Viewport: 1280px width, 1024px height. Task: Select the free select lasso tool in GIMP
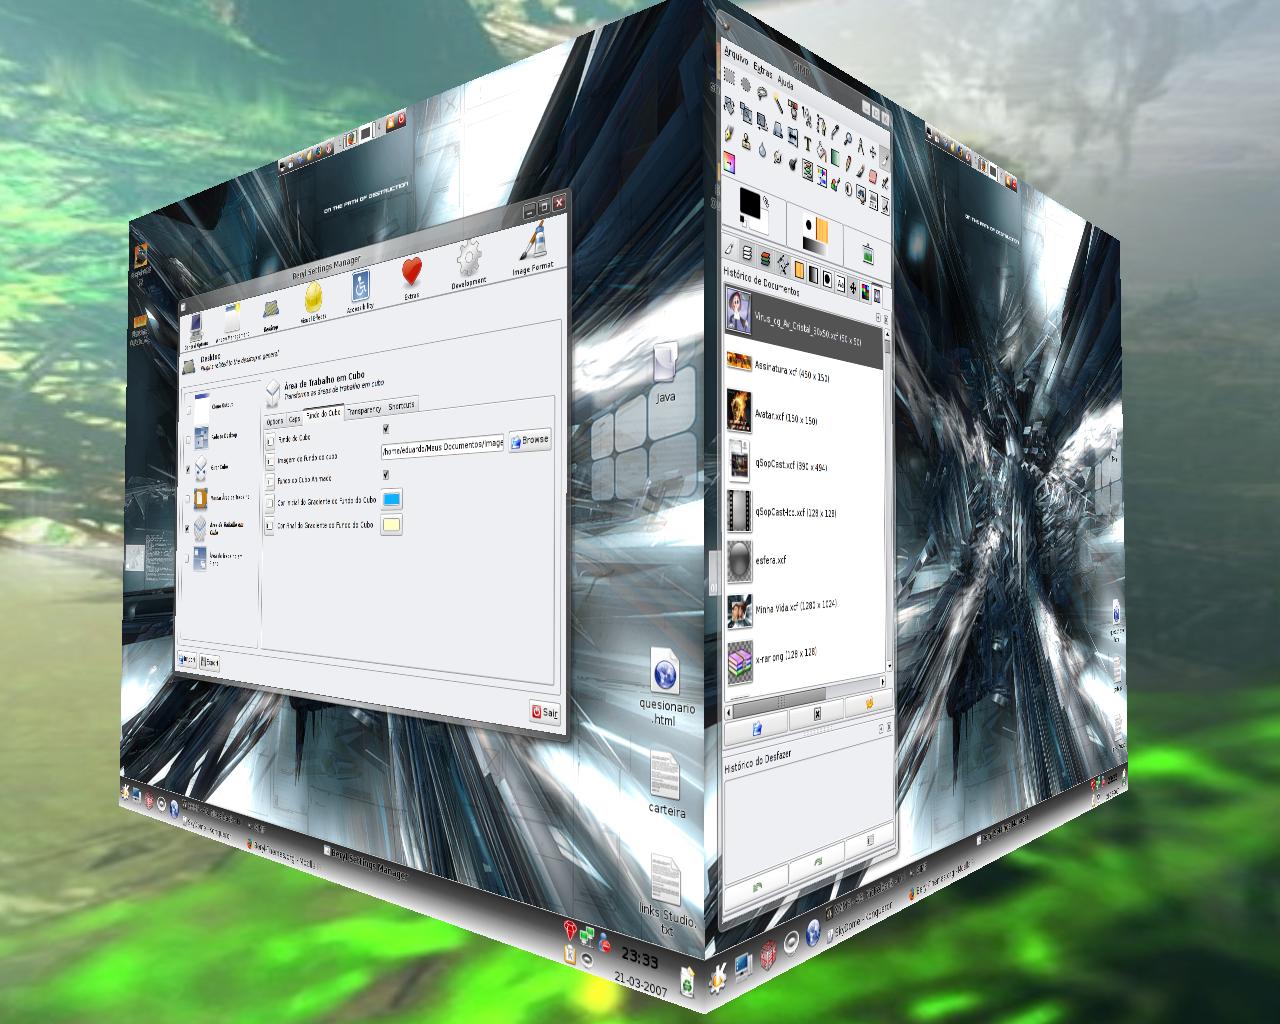(762, 92)
